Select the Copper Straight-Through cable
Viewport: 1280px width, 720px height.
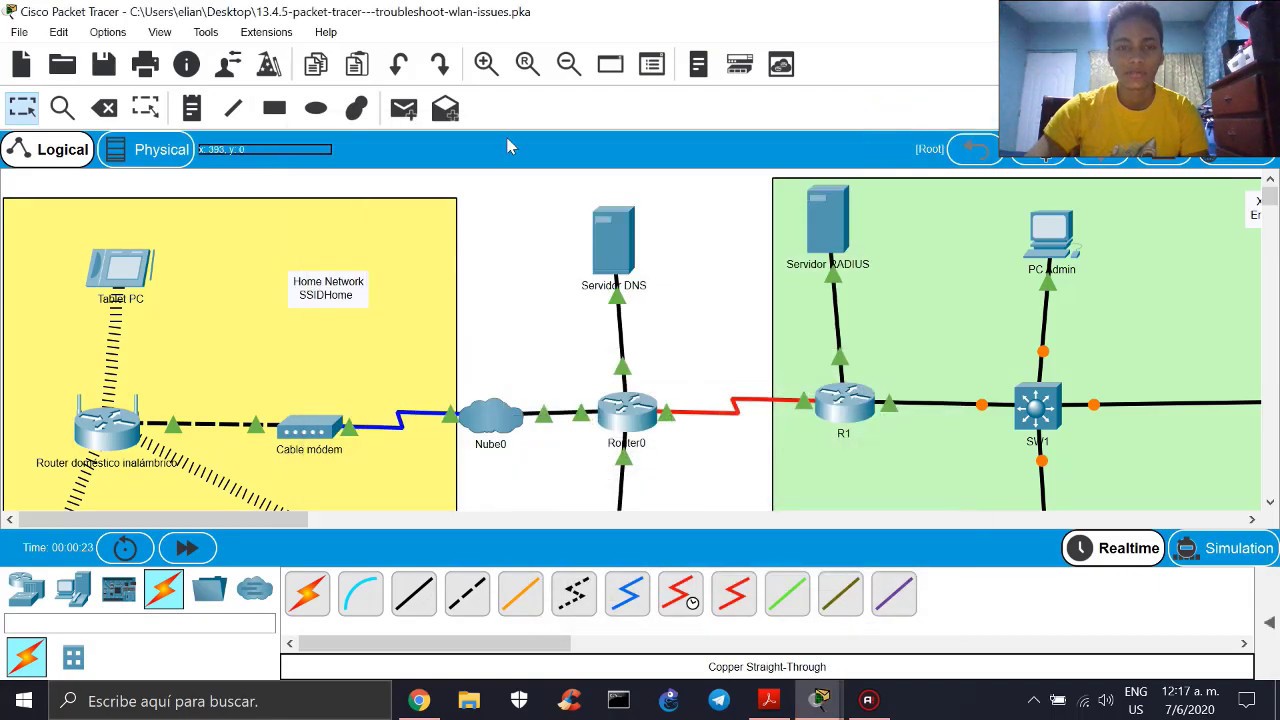point(414,593)
